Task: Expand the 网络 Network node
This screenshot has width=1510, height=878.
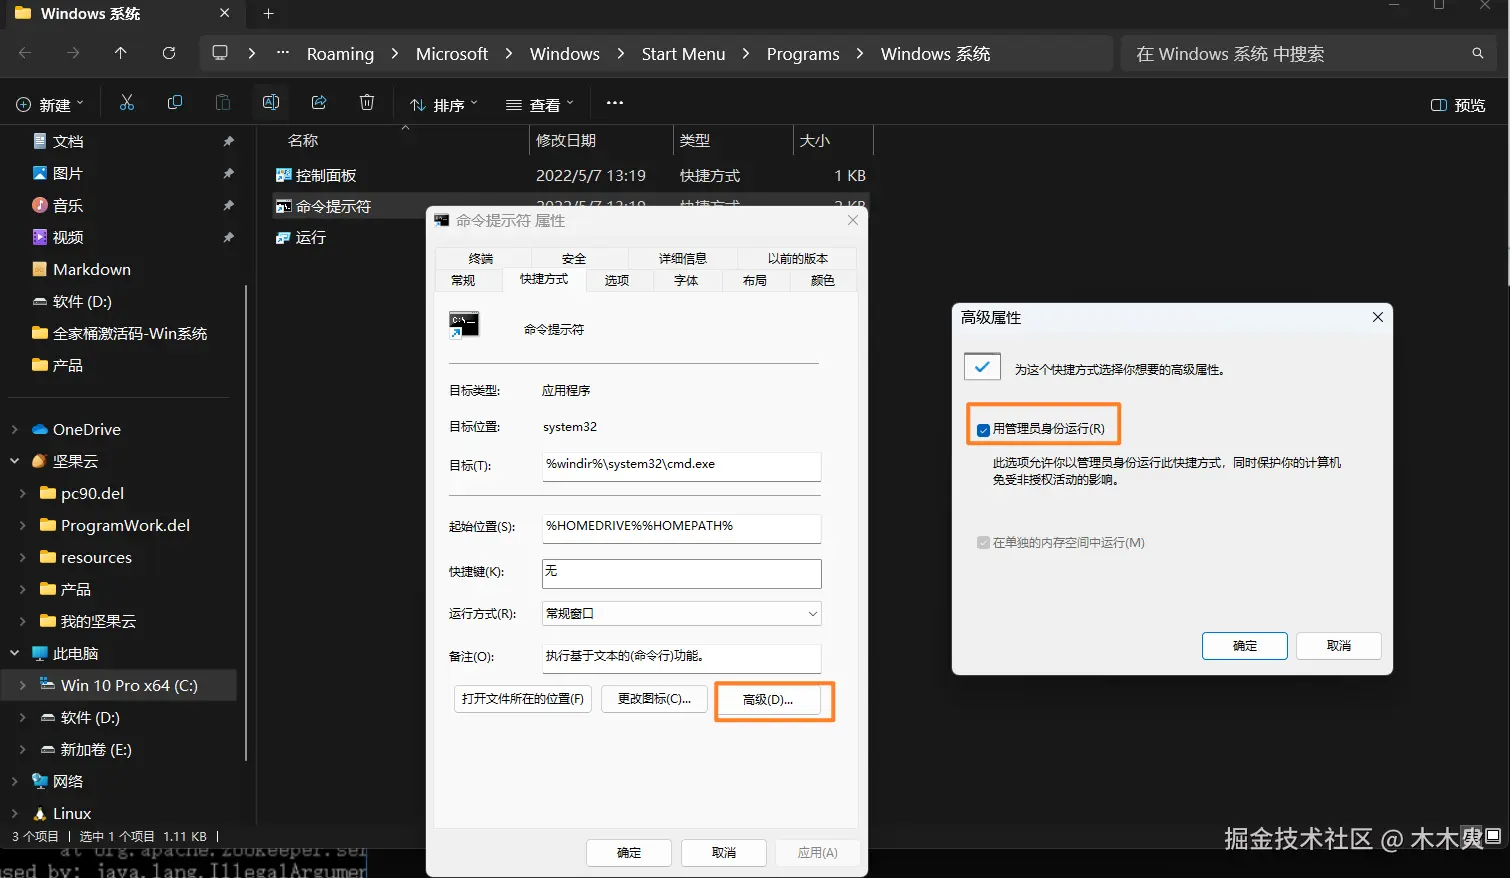Action: pos(14,781)
